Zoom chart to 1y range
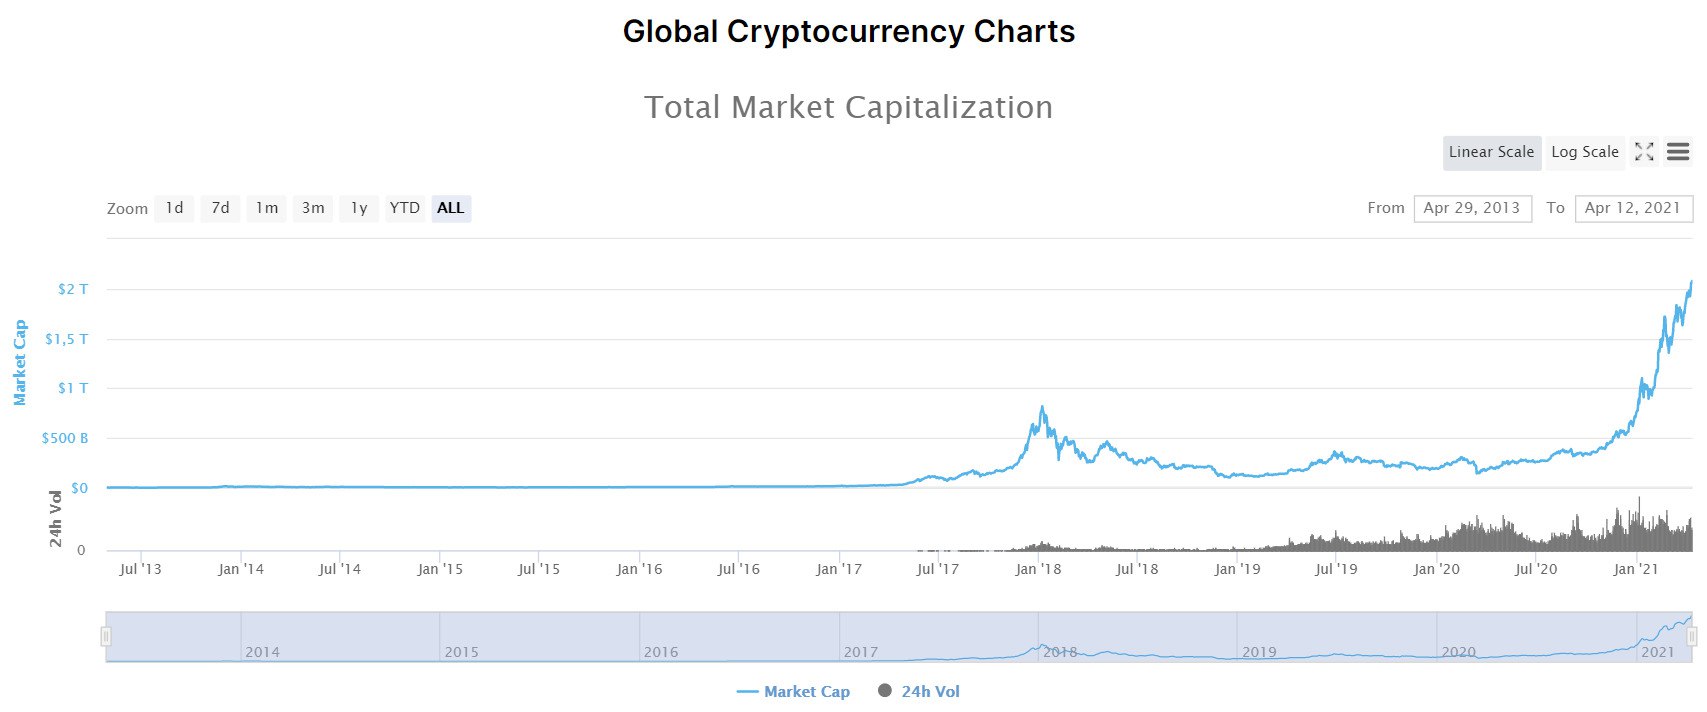This screenshot has height=712, width=1707. (x=359, y=208)
